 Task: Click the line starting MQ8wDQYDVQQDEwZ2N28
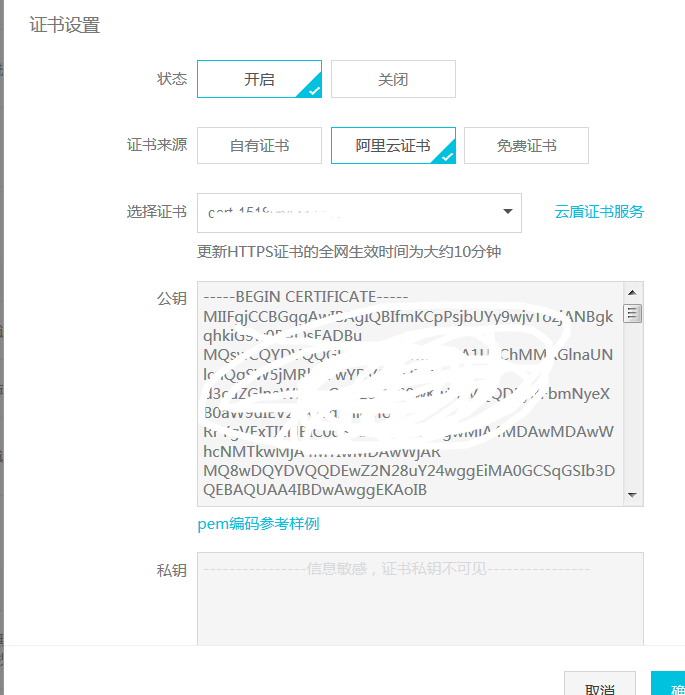pos(409,471)
